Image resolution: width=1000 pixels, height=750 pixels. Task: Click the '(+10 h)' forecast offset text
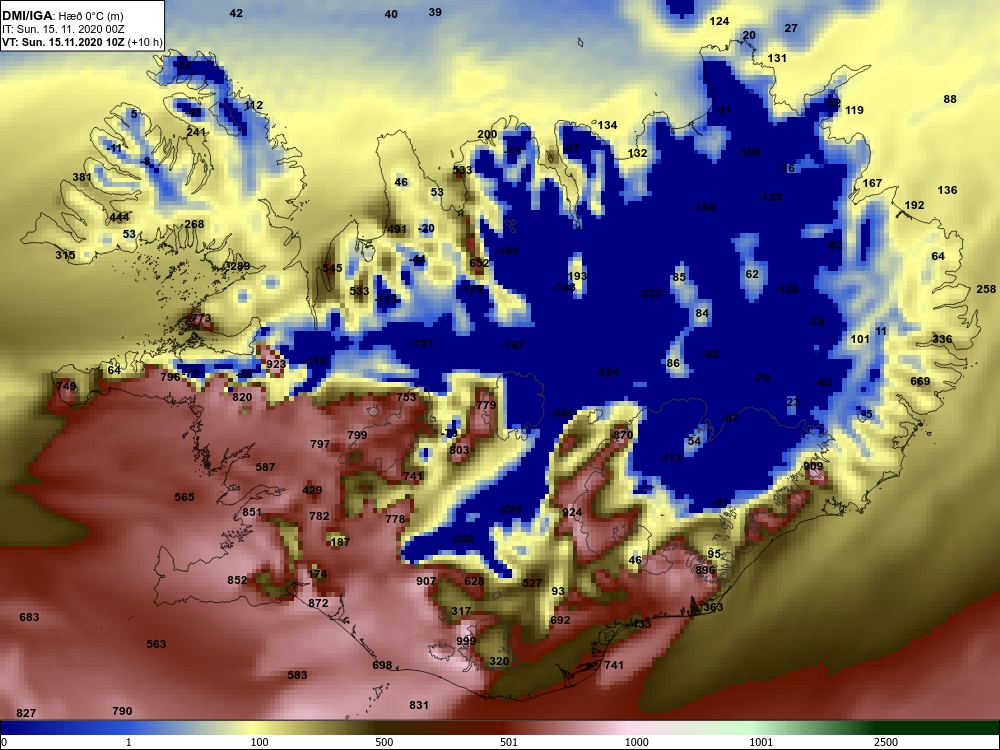click(x=145, y=43)
